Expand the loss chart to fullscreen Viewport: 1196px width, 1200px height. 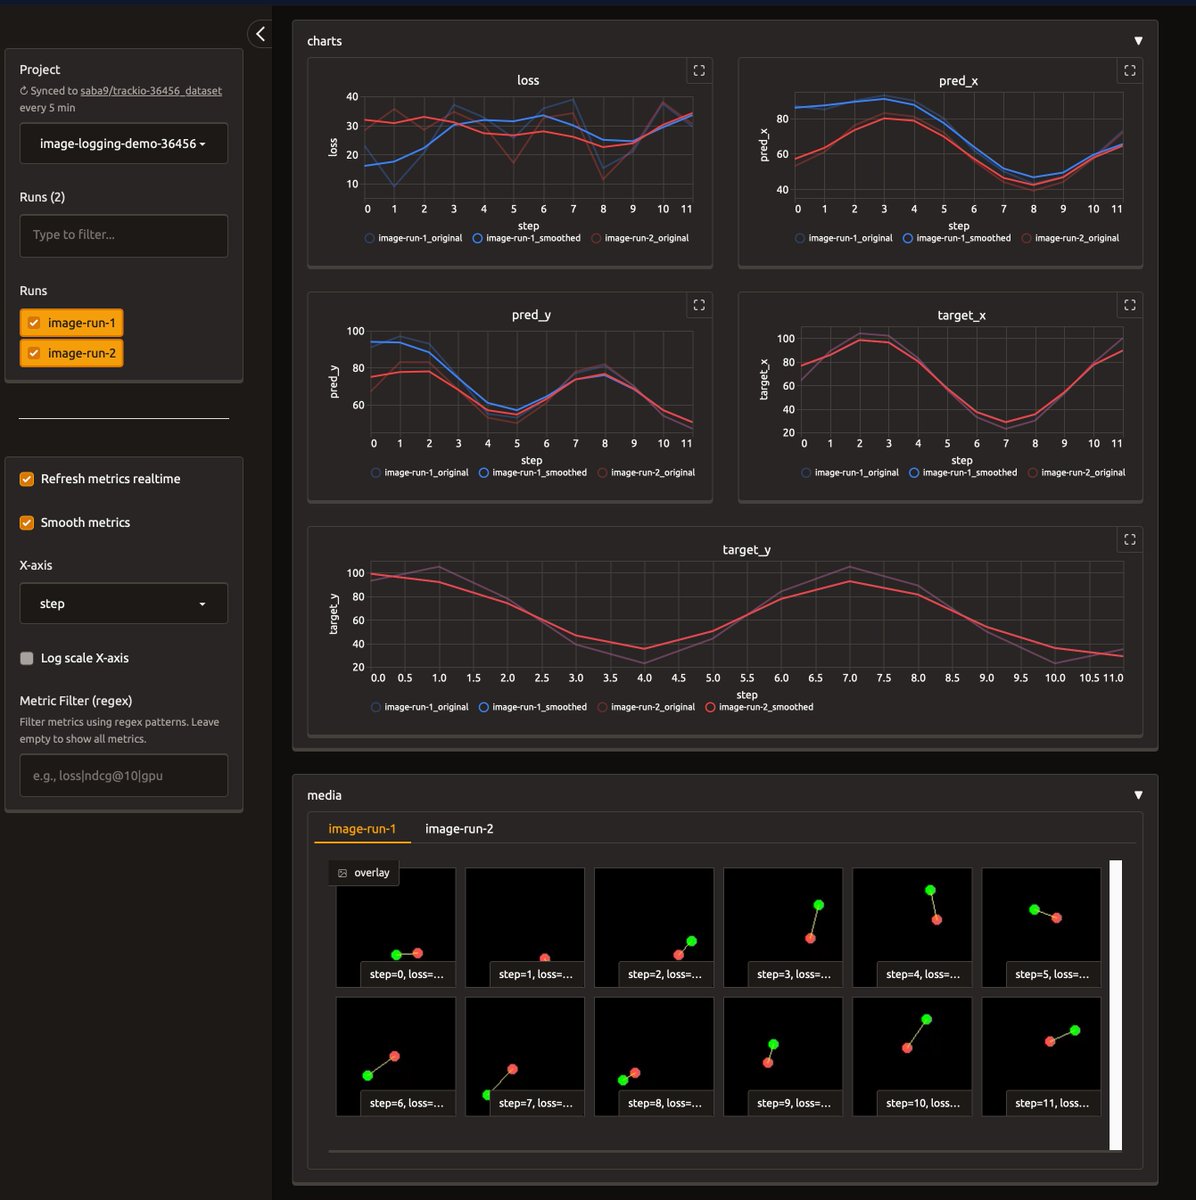pyautogui.click(x=699, y=71)
